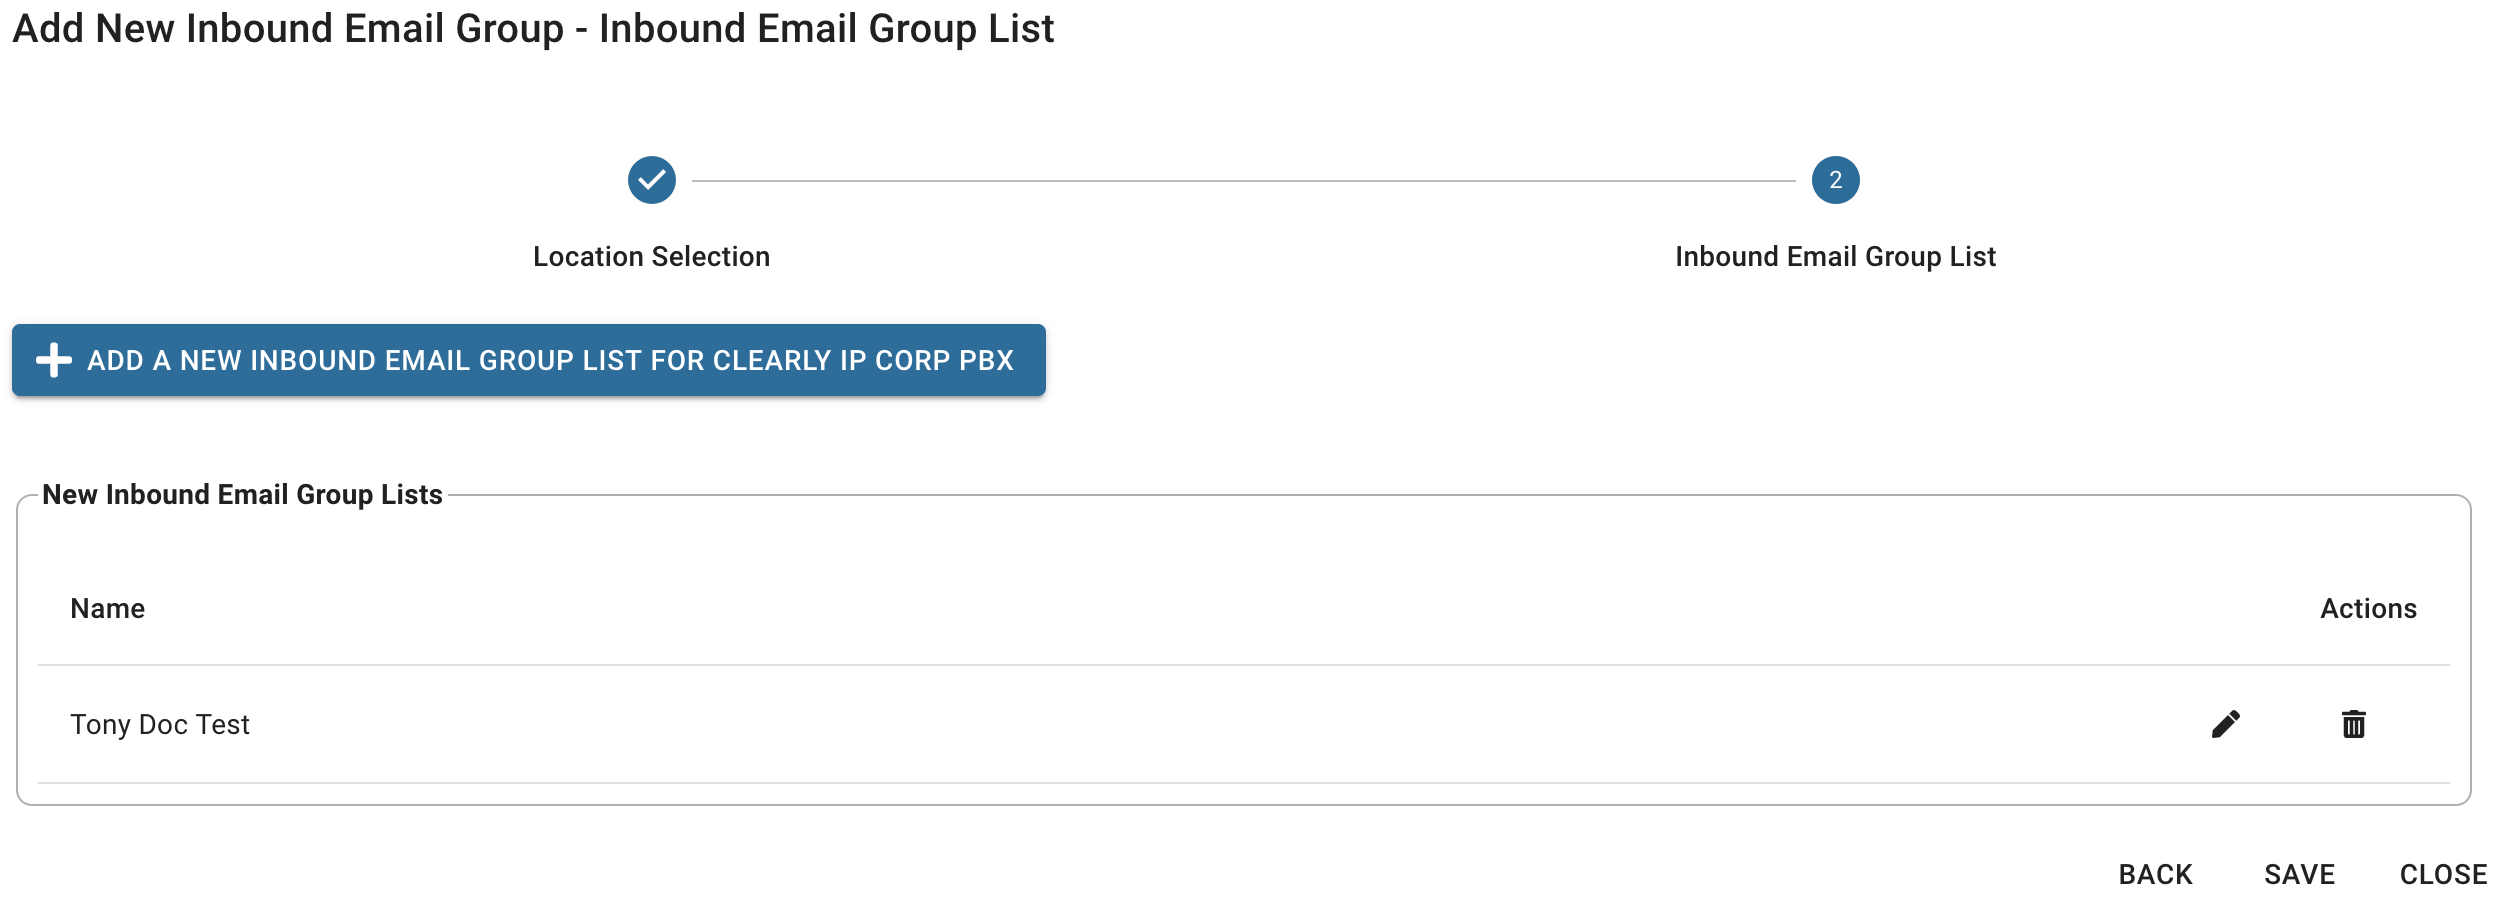Viewport: 2516px width, 914px height.
Task: Select the Inbound Email Group List step label
Action: [x=1836, y=257]
